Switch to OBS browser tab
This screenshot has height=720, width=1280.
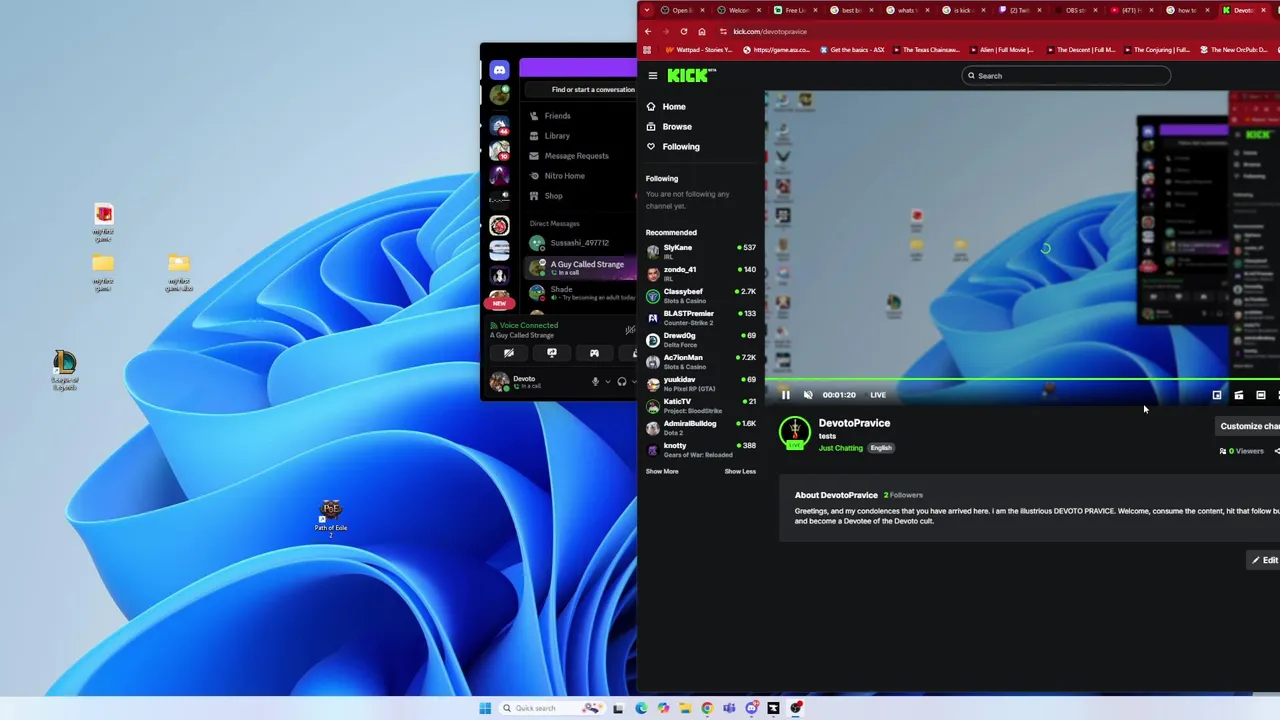point(1075,10)
